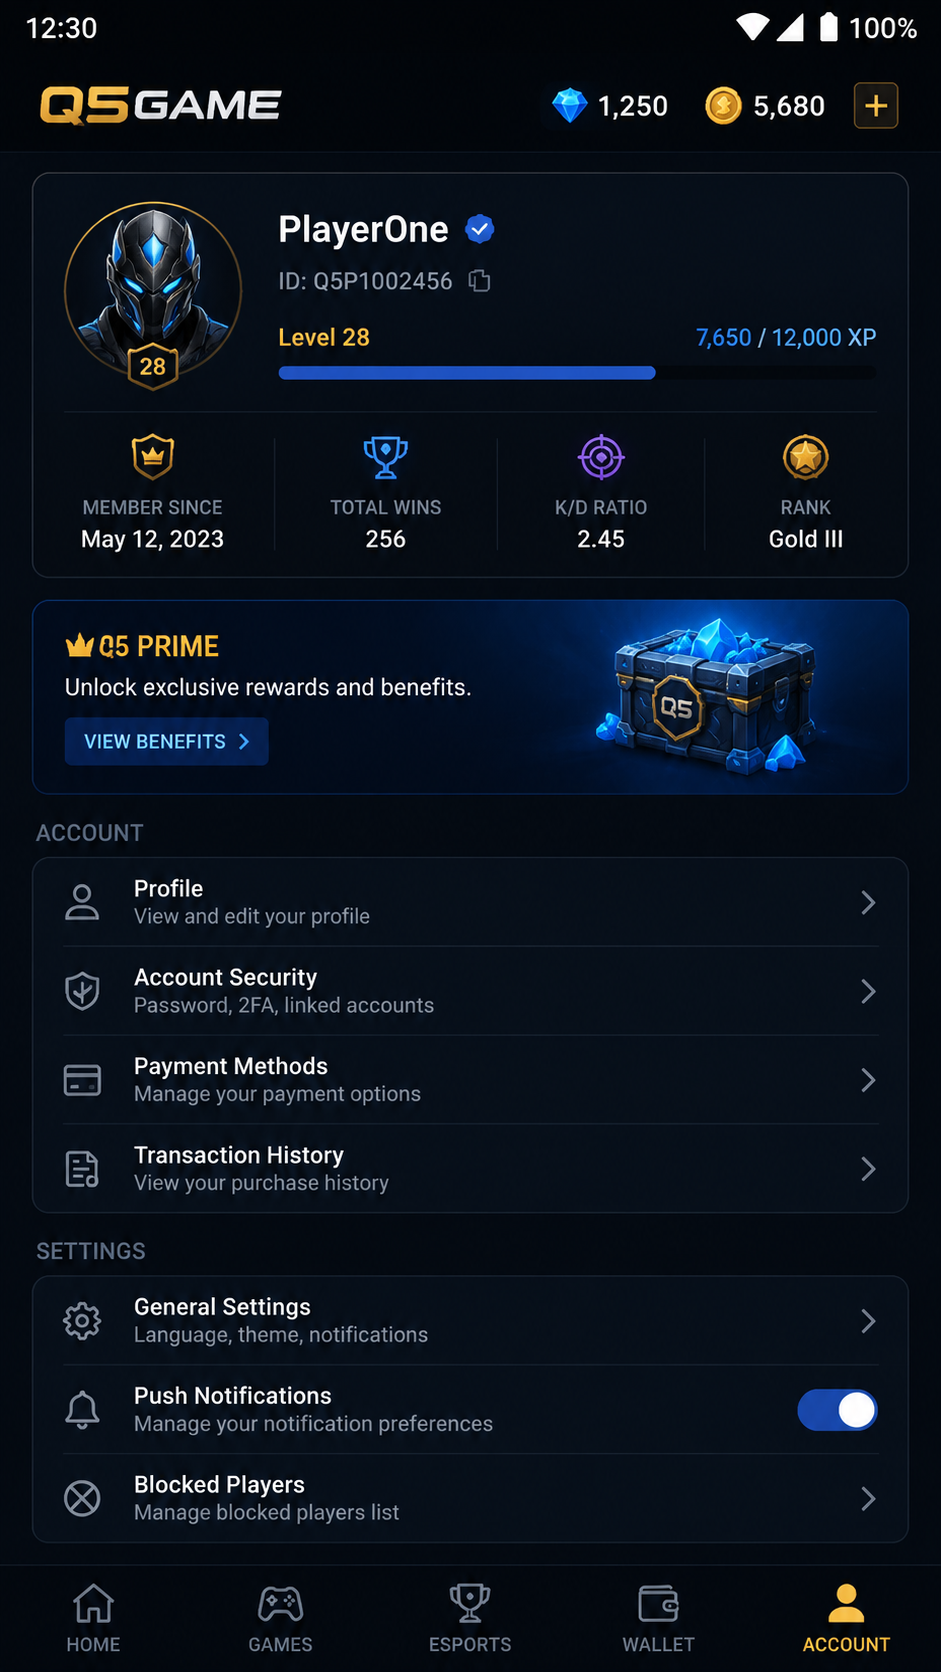
Task: Tap the Member Since crown shield icon
Action: pos(153,457)
